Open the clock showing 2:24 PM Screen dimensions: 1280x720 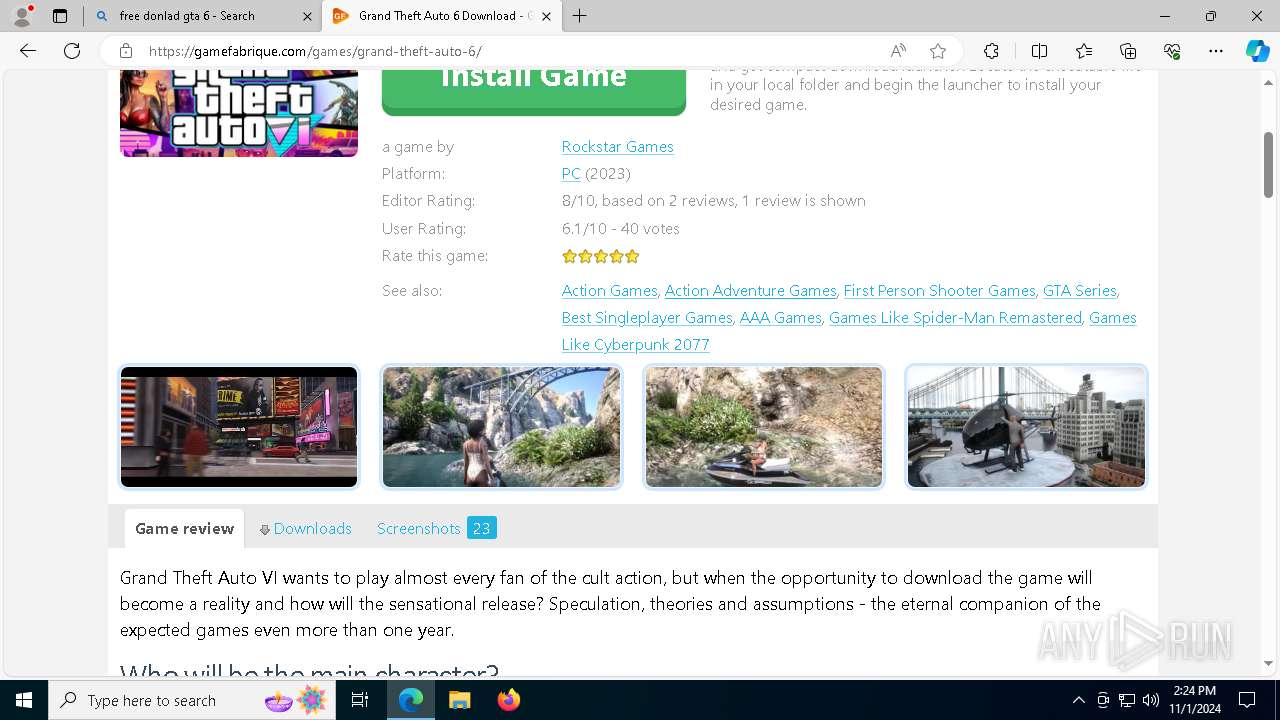1194,700
